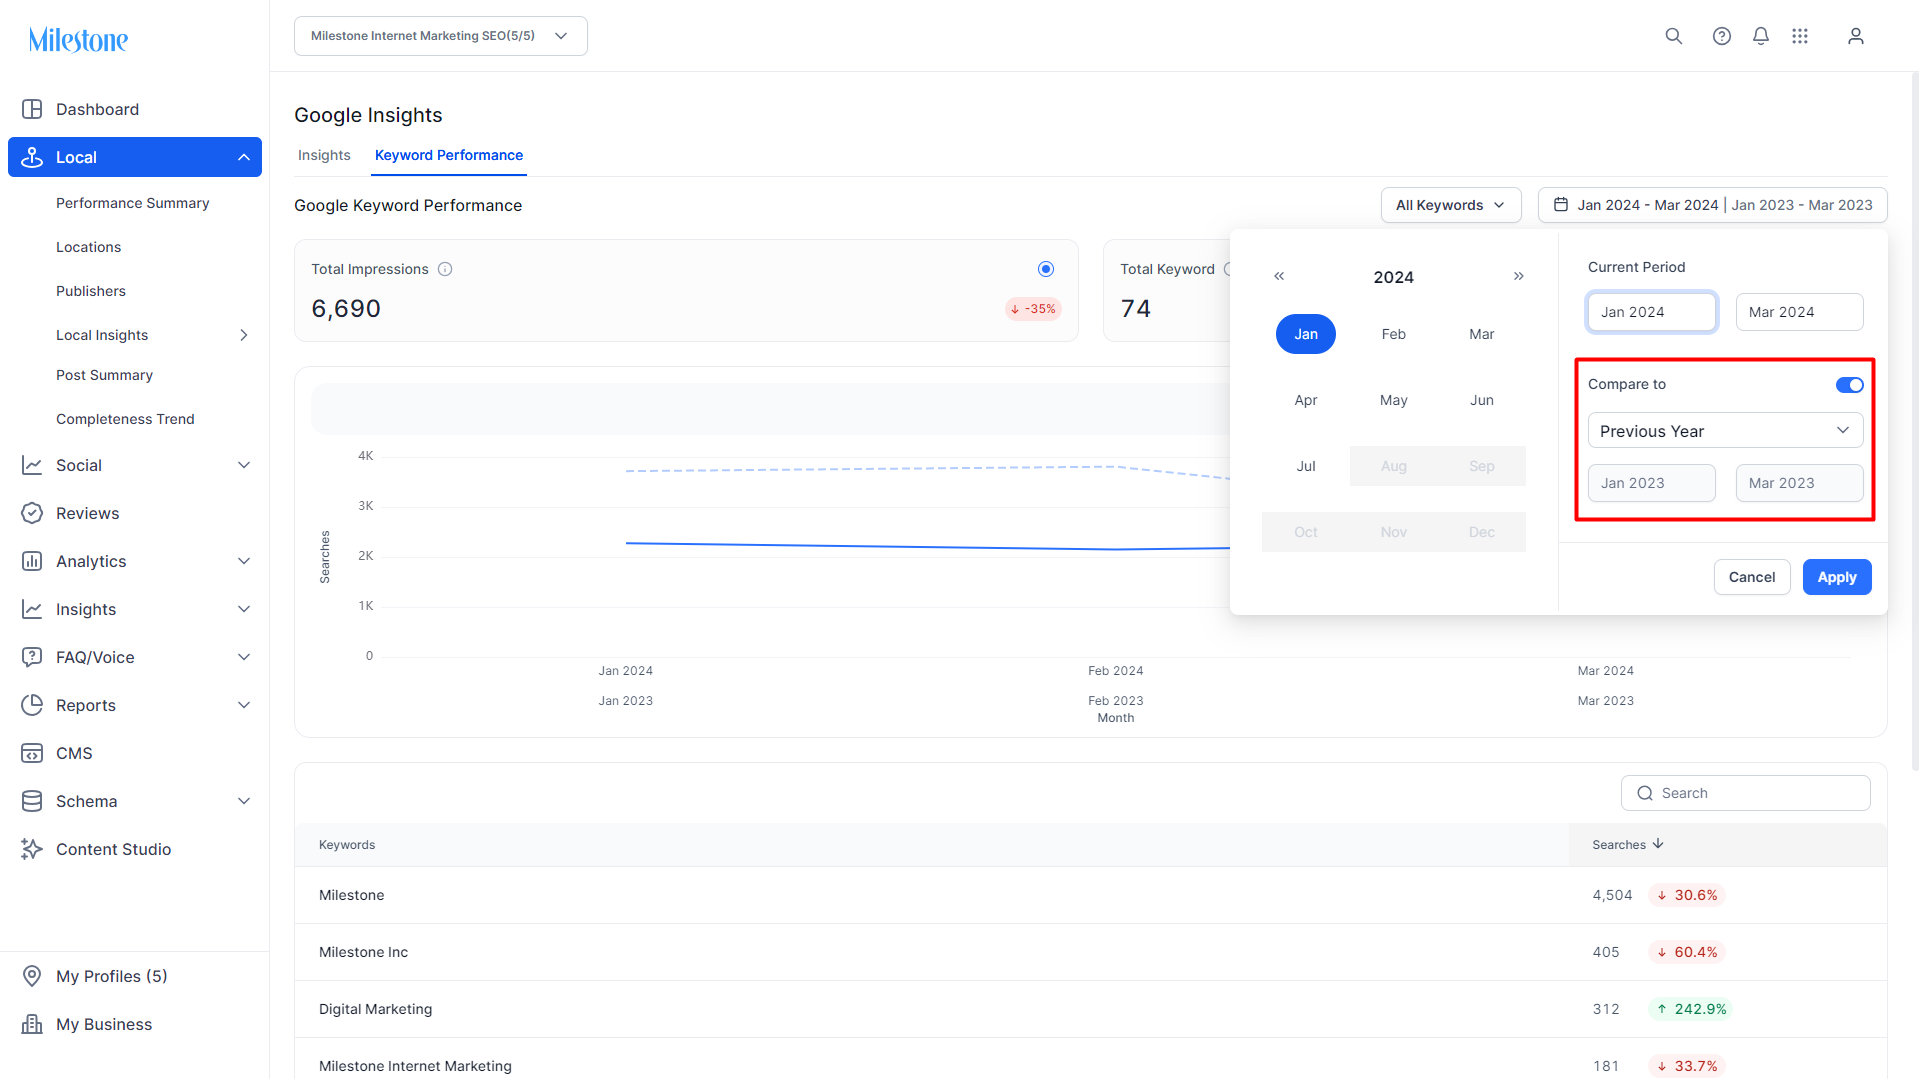Click the Content Studio sparkle icon
The height and width of the screenshot is (1079, 1919).
(x=32, y=849)
